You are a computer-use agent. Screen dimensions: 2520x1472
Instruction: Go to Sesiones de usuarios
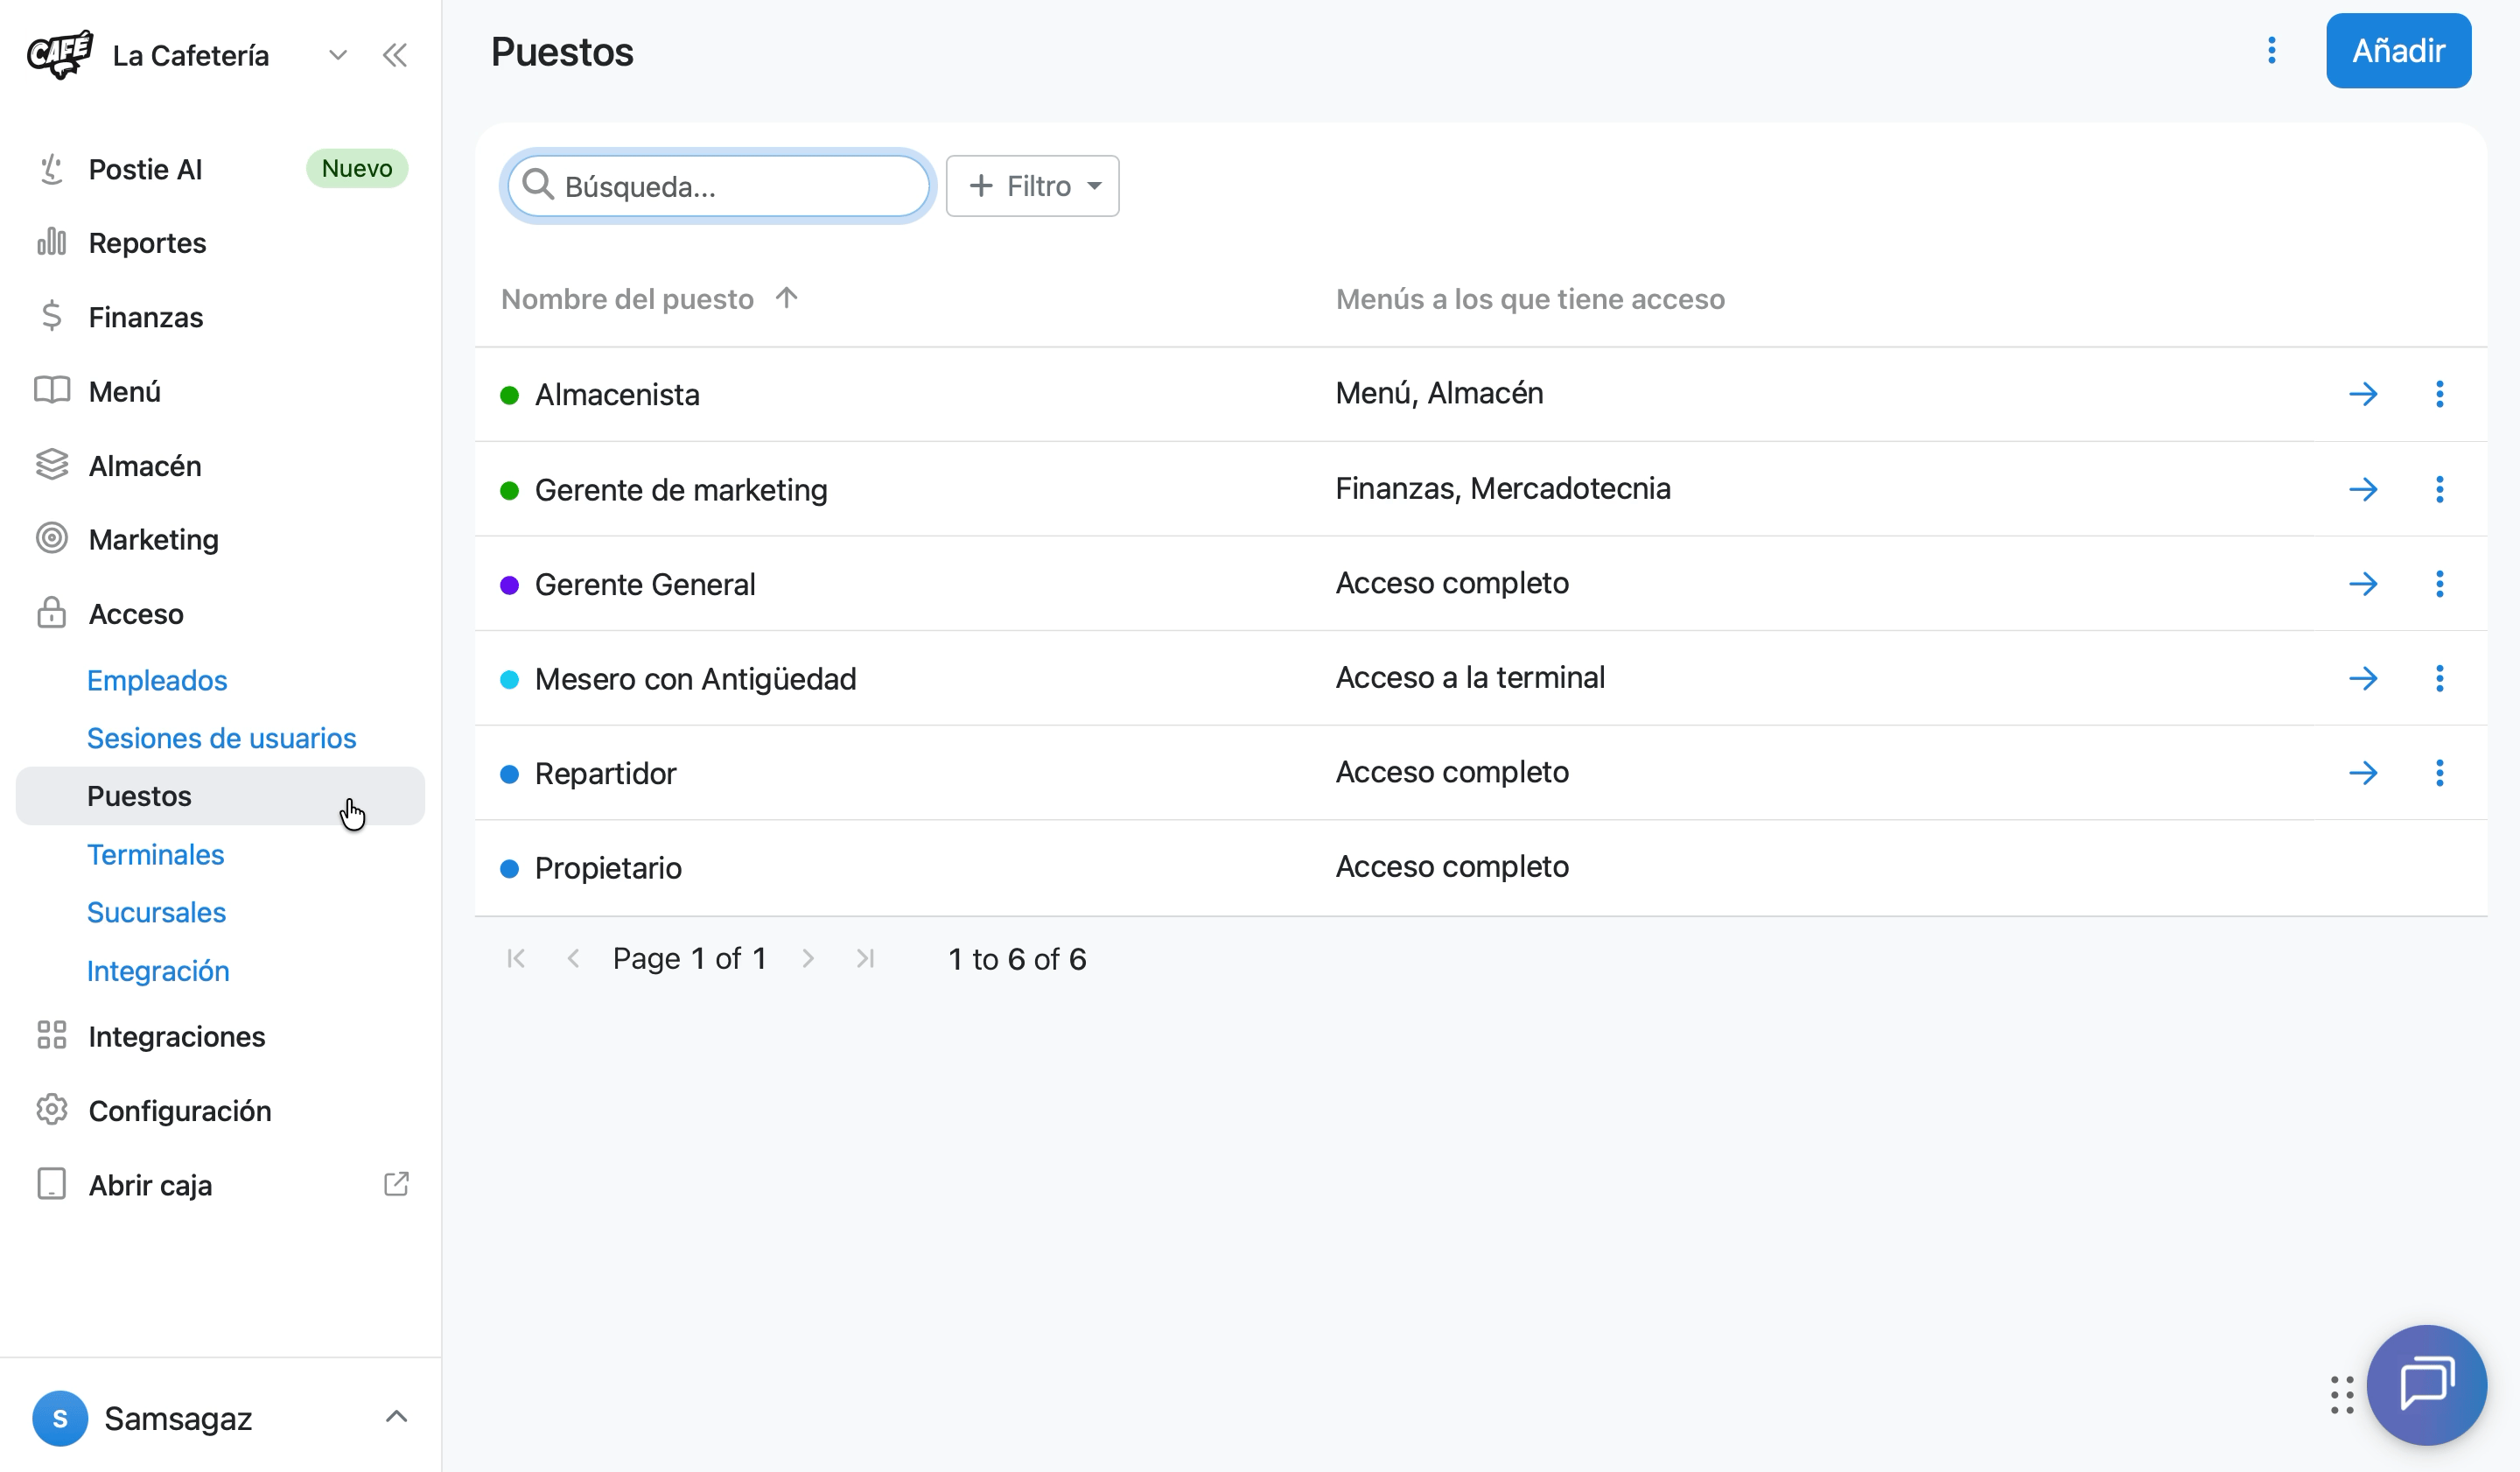(221, 738)
